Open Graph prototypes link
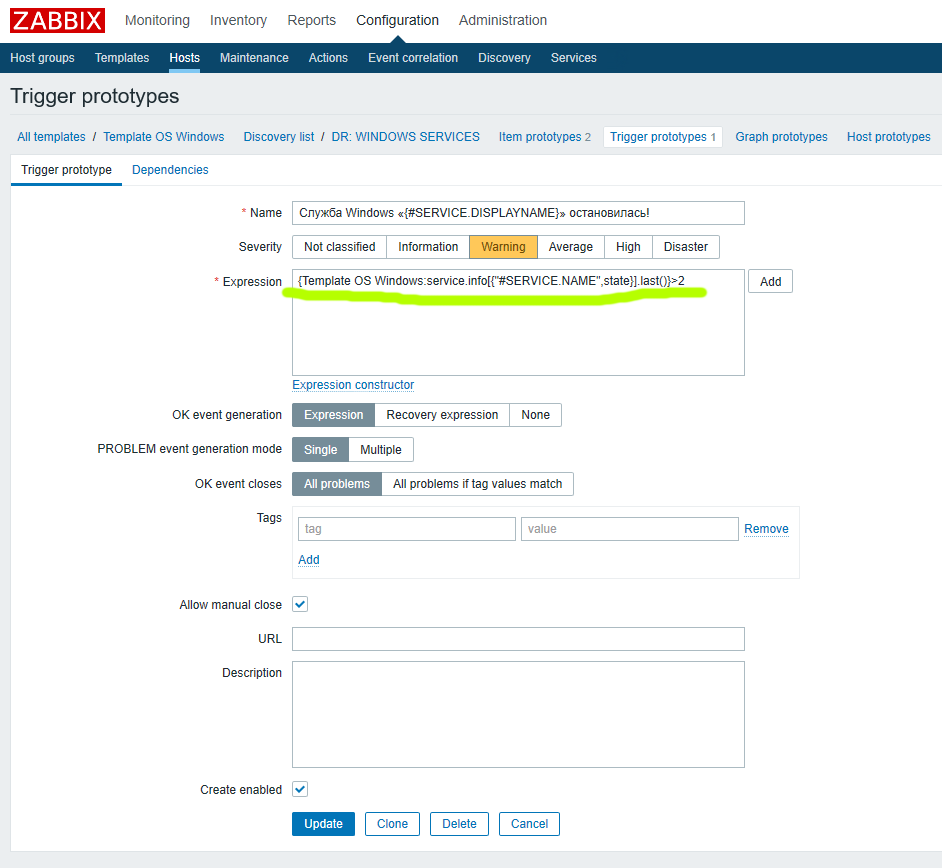Screen dimensions: 942x868 [x=781, y=137]
